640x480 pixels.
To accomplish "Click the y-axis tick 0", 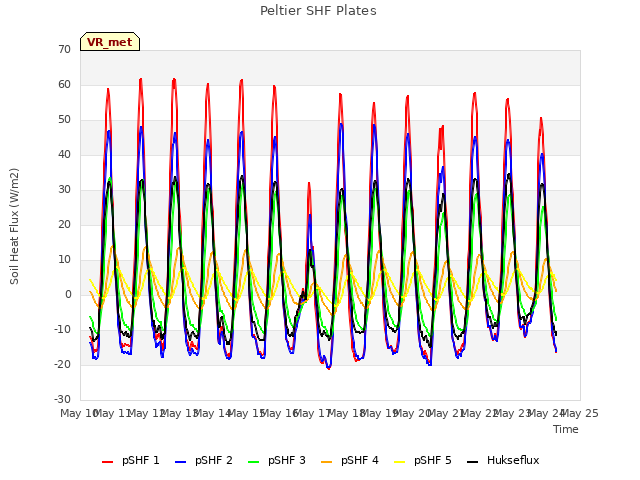I will [68, 294].
